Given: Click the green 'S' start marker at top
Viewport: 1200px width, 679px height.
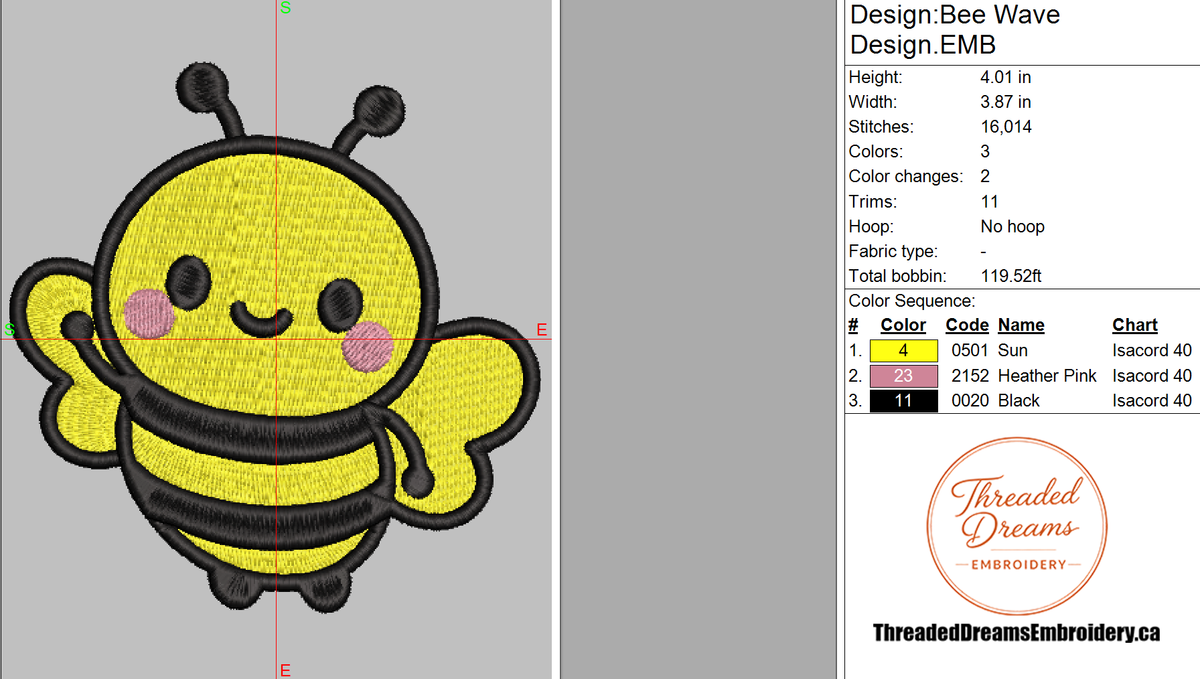Looking at the screenshot, I should point(286,8).
